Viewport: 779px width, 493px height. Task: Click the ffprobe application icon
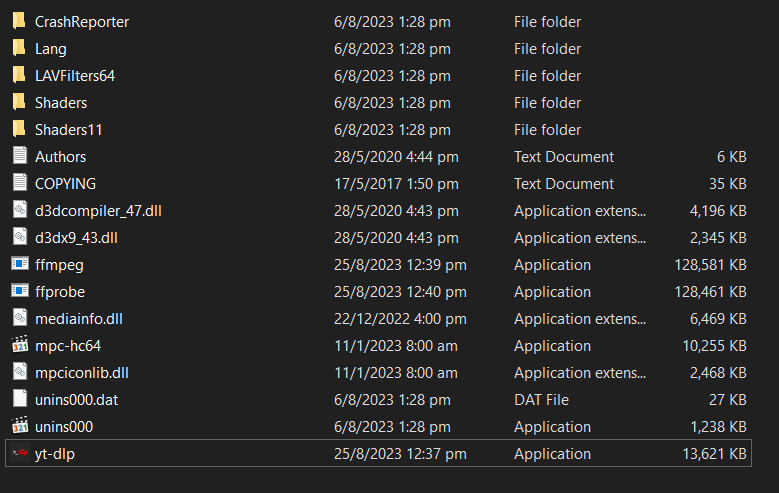tap(20, 291)
